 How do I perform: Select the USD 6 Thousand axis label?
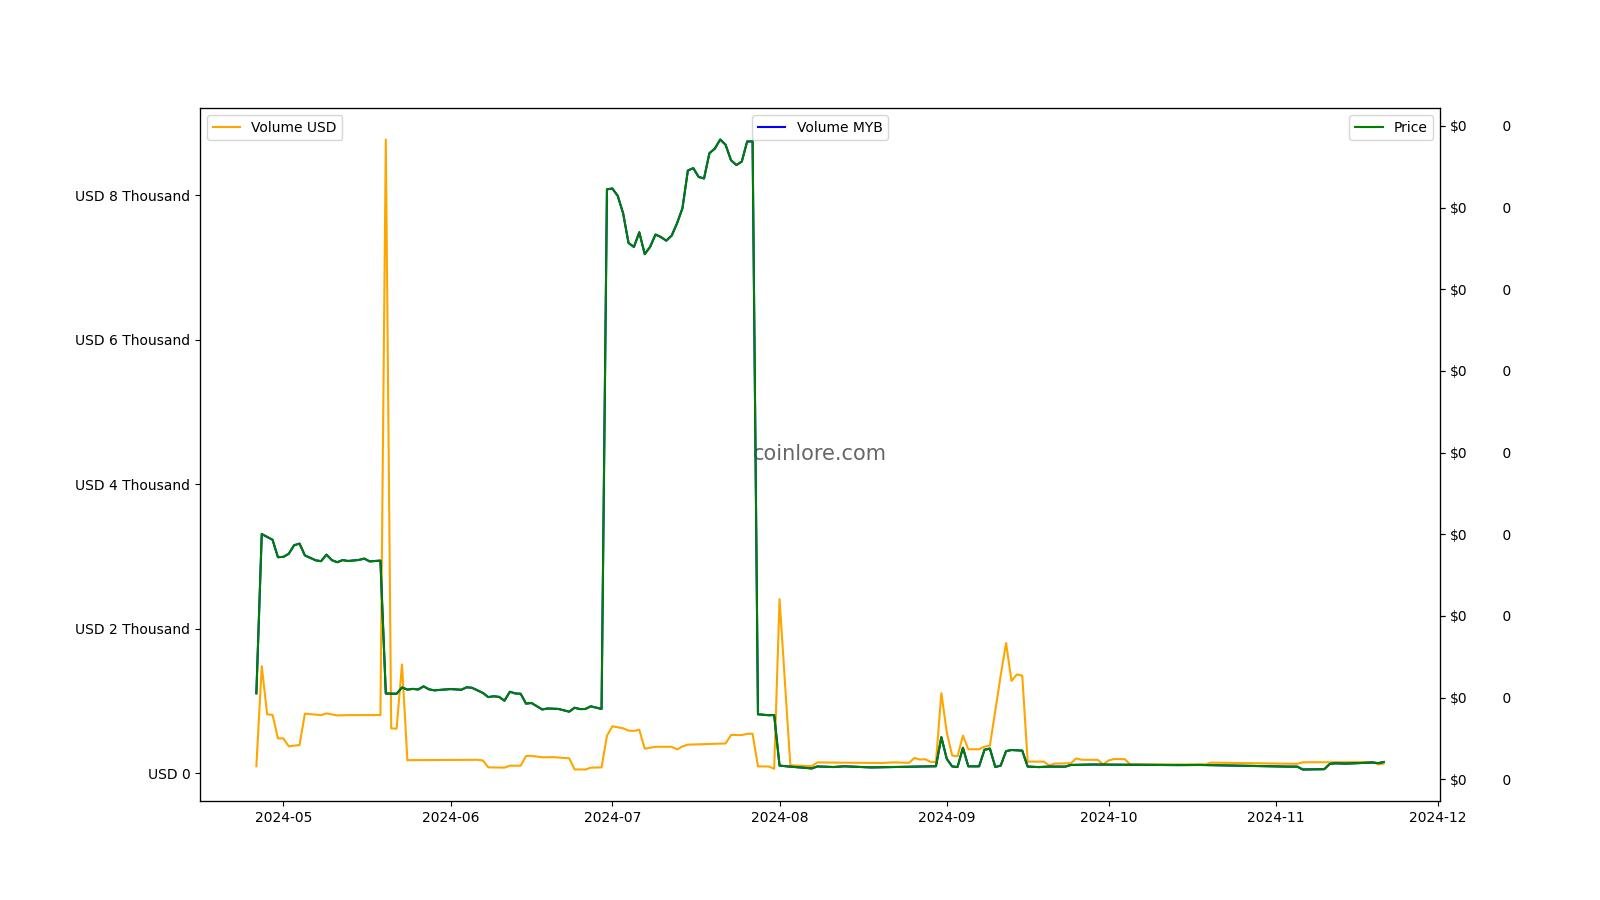[x=132, y=340]
